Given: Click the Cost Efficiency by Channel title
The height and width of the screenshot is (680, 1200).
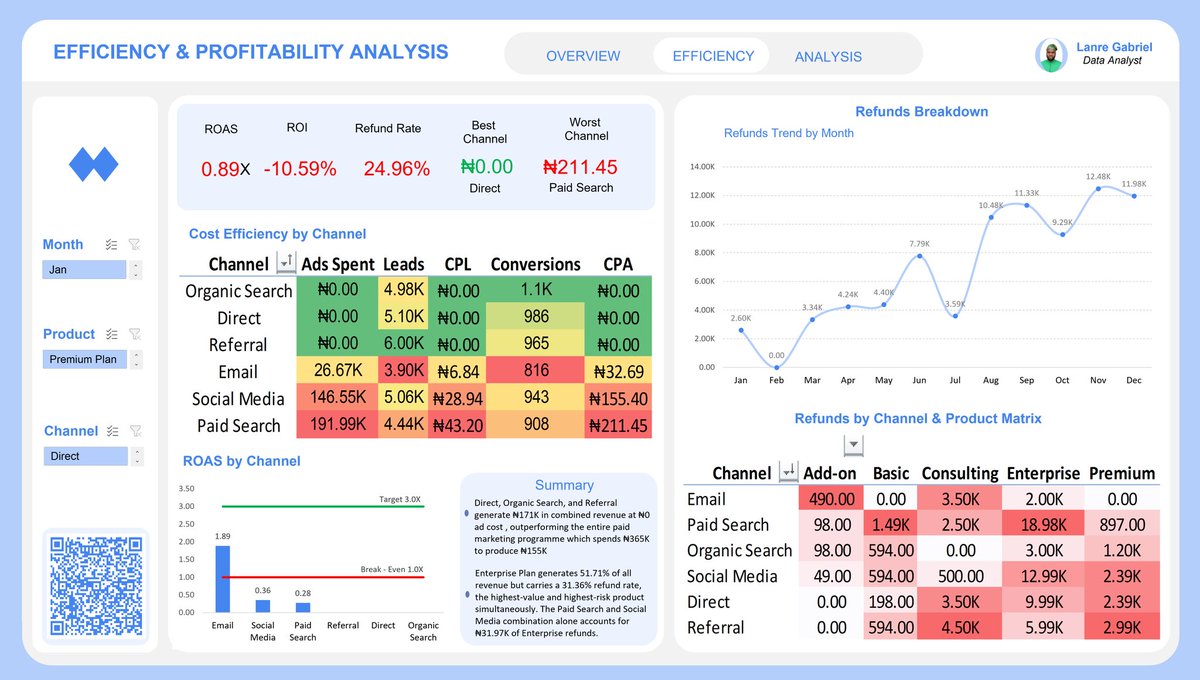Looking at the screenshot, I should (278, 234).
